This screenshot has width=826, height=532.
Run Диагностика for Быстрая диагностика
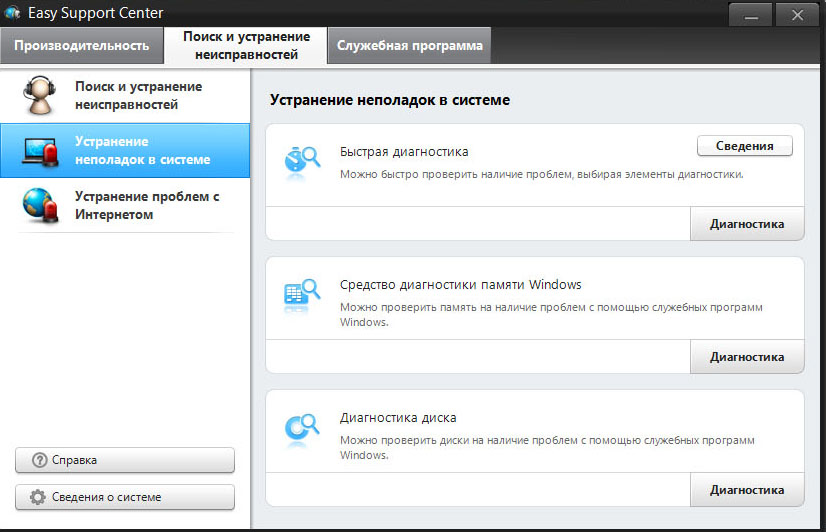[747, 224]
